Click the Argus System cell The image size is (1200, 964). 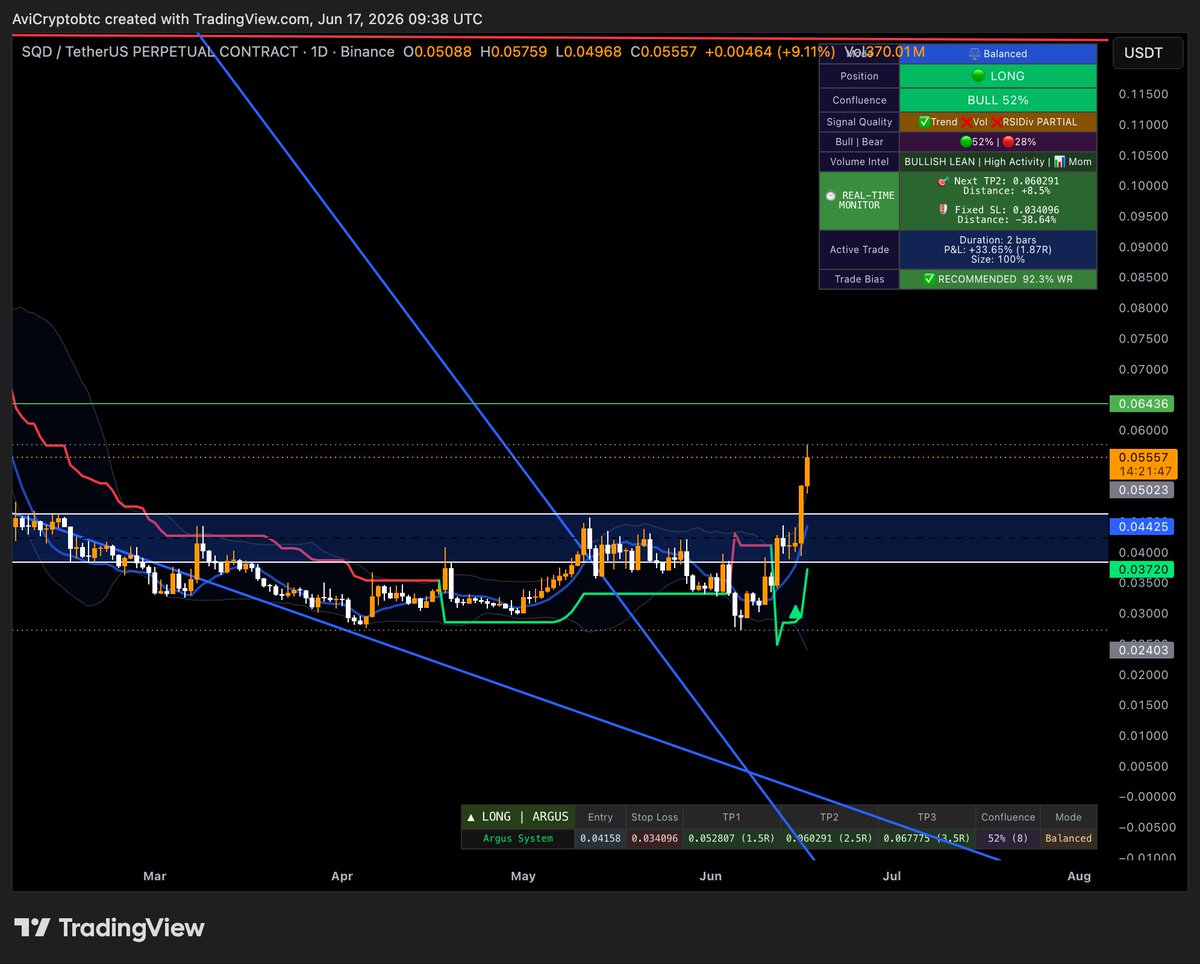518,838
